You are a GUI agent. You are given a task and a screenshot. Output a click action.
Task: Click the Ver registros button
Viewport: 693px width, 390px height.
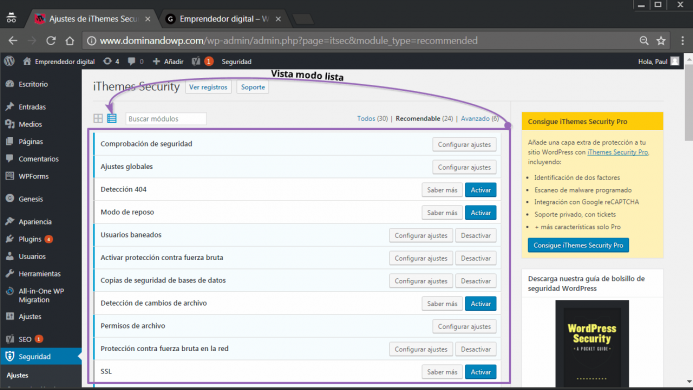tap(208, 87)
